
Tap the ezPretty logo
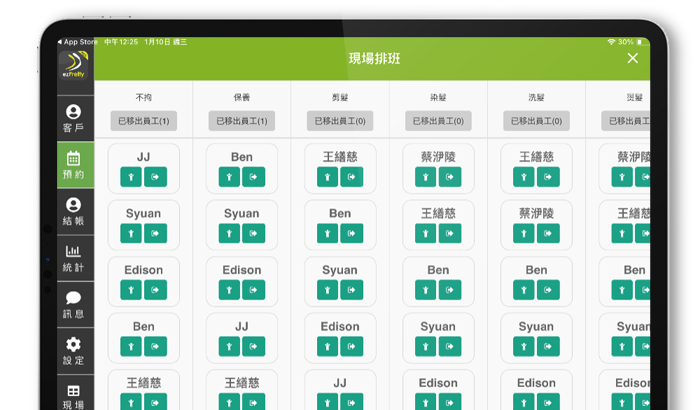pyautogui.click(x=74, y=65)
